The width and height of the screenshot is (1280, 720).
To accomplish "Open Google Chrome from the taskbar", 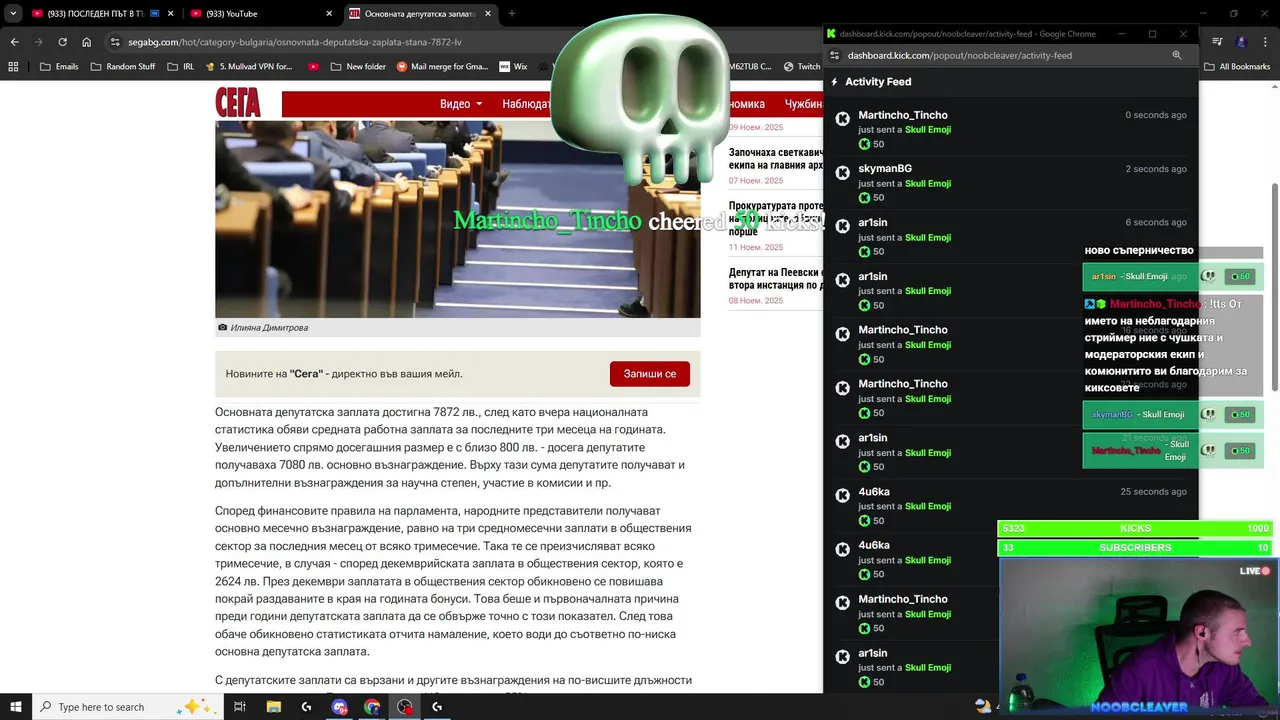I will [372, 706].
